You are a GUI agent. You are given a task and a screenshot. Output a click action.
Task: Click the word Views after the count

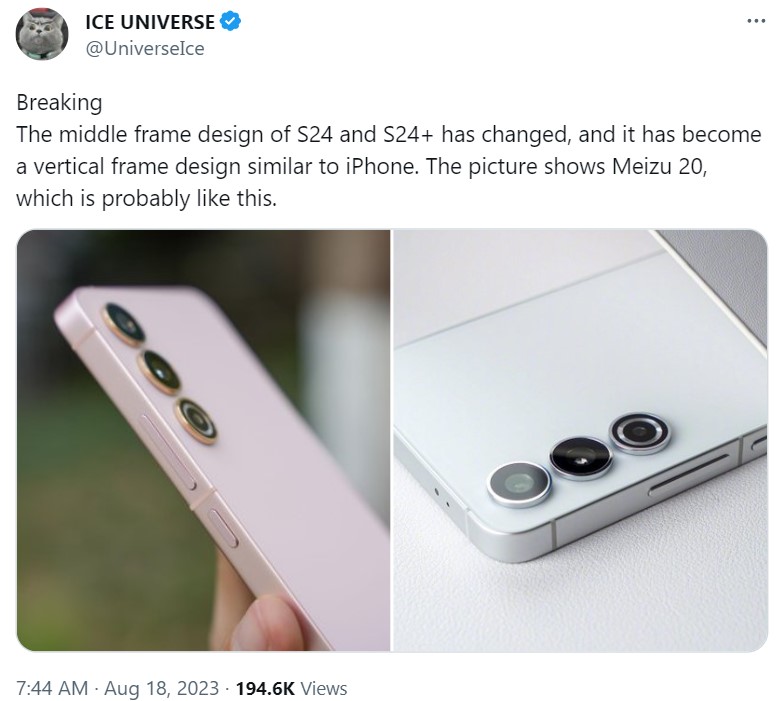pos(324,688)
